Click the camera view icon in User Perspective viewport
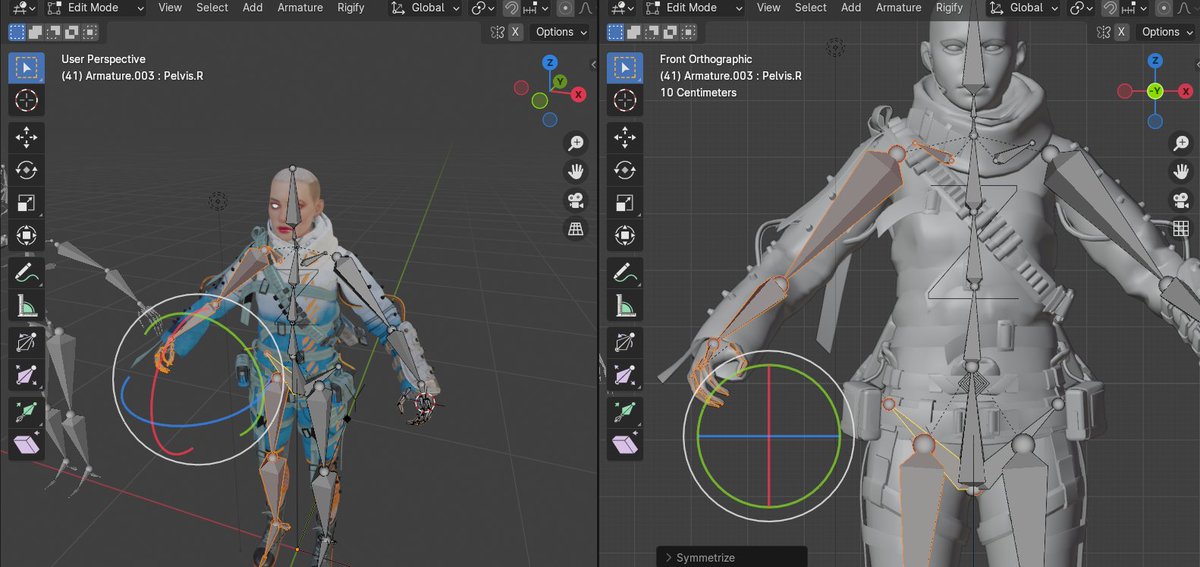The image size is (1200, 567). pyautogui.click(x=576, y=200)
